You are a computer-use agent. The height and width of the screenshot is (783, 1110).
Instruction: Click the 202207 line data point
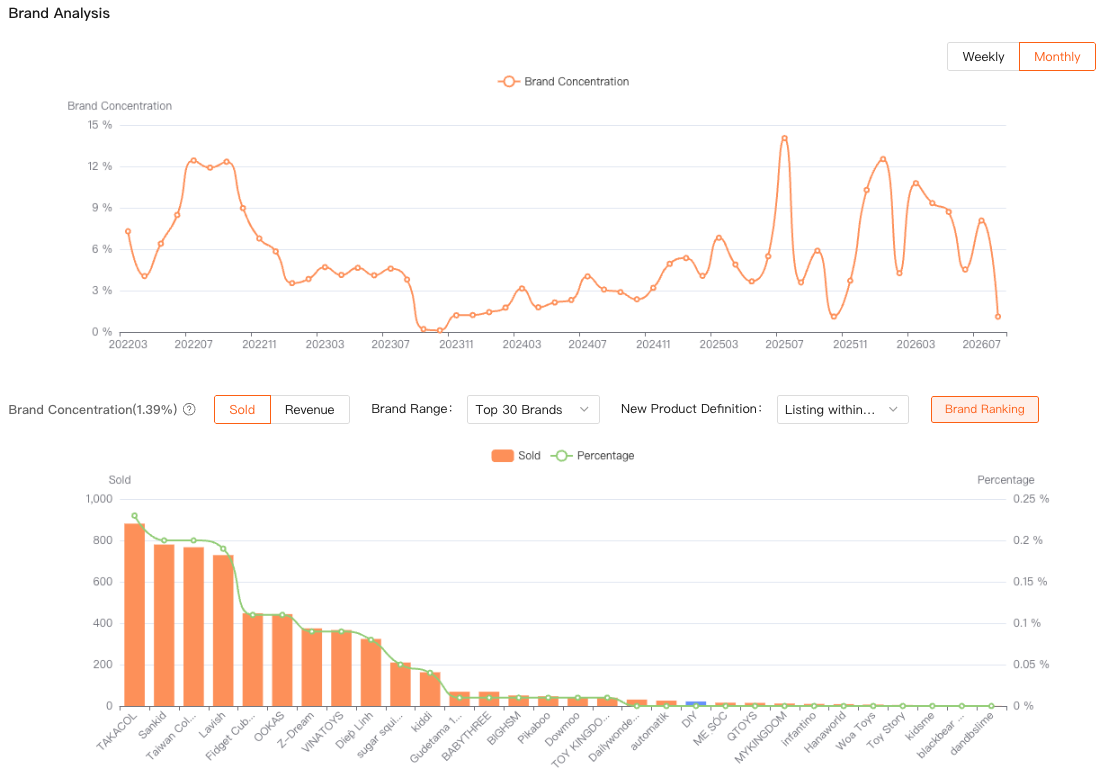coord(193,161)
